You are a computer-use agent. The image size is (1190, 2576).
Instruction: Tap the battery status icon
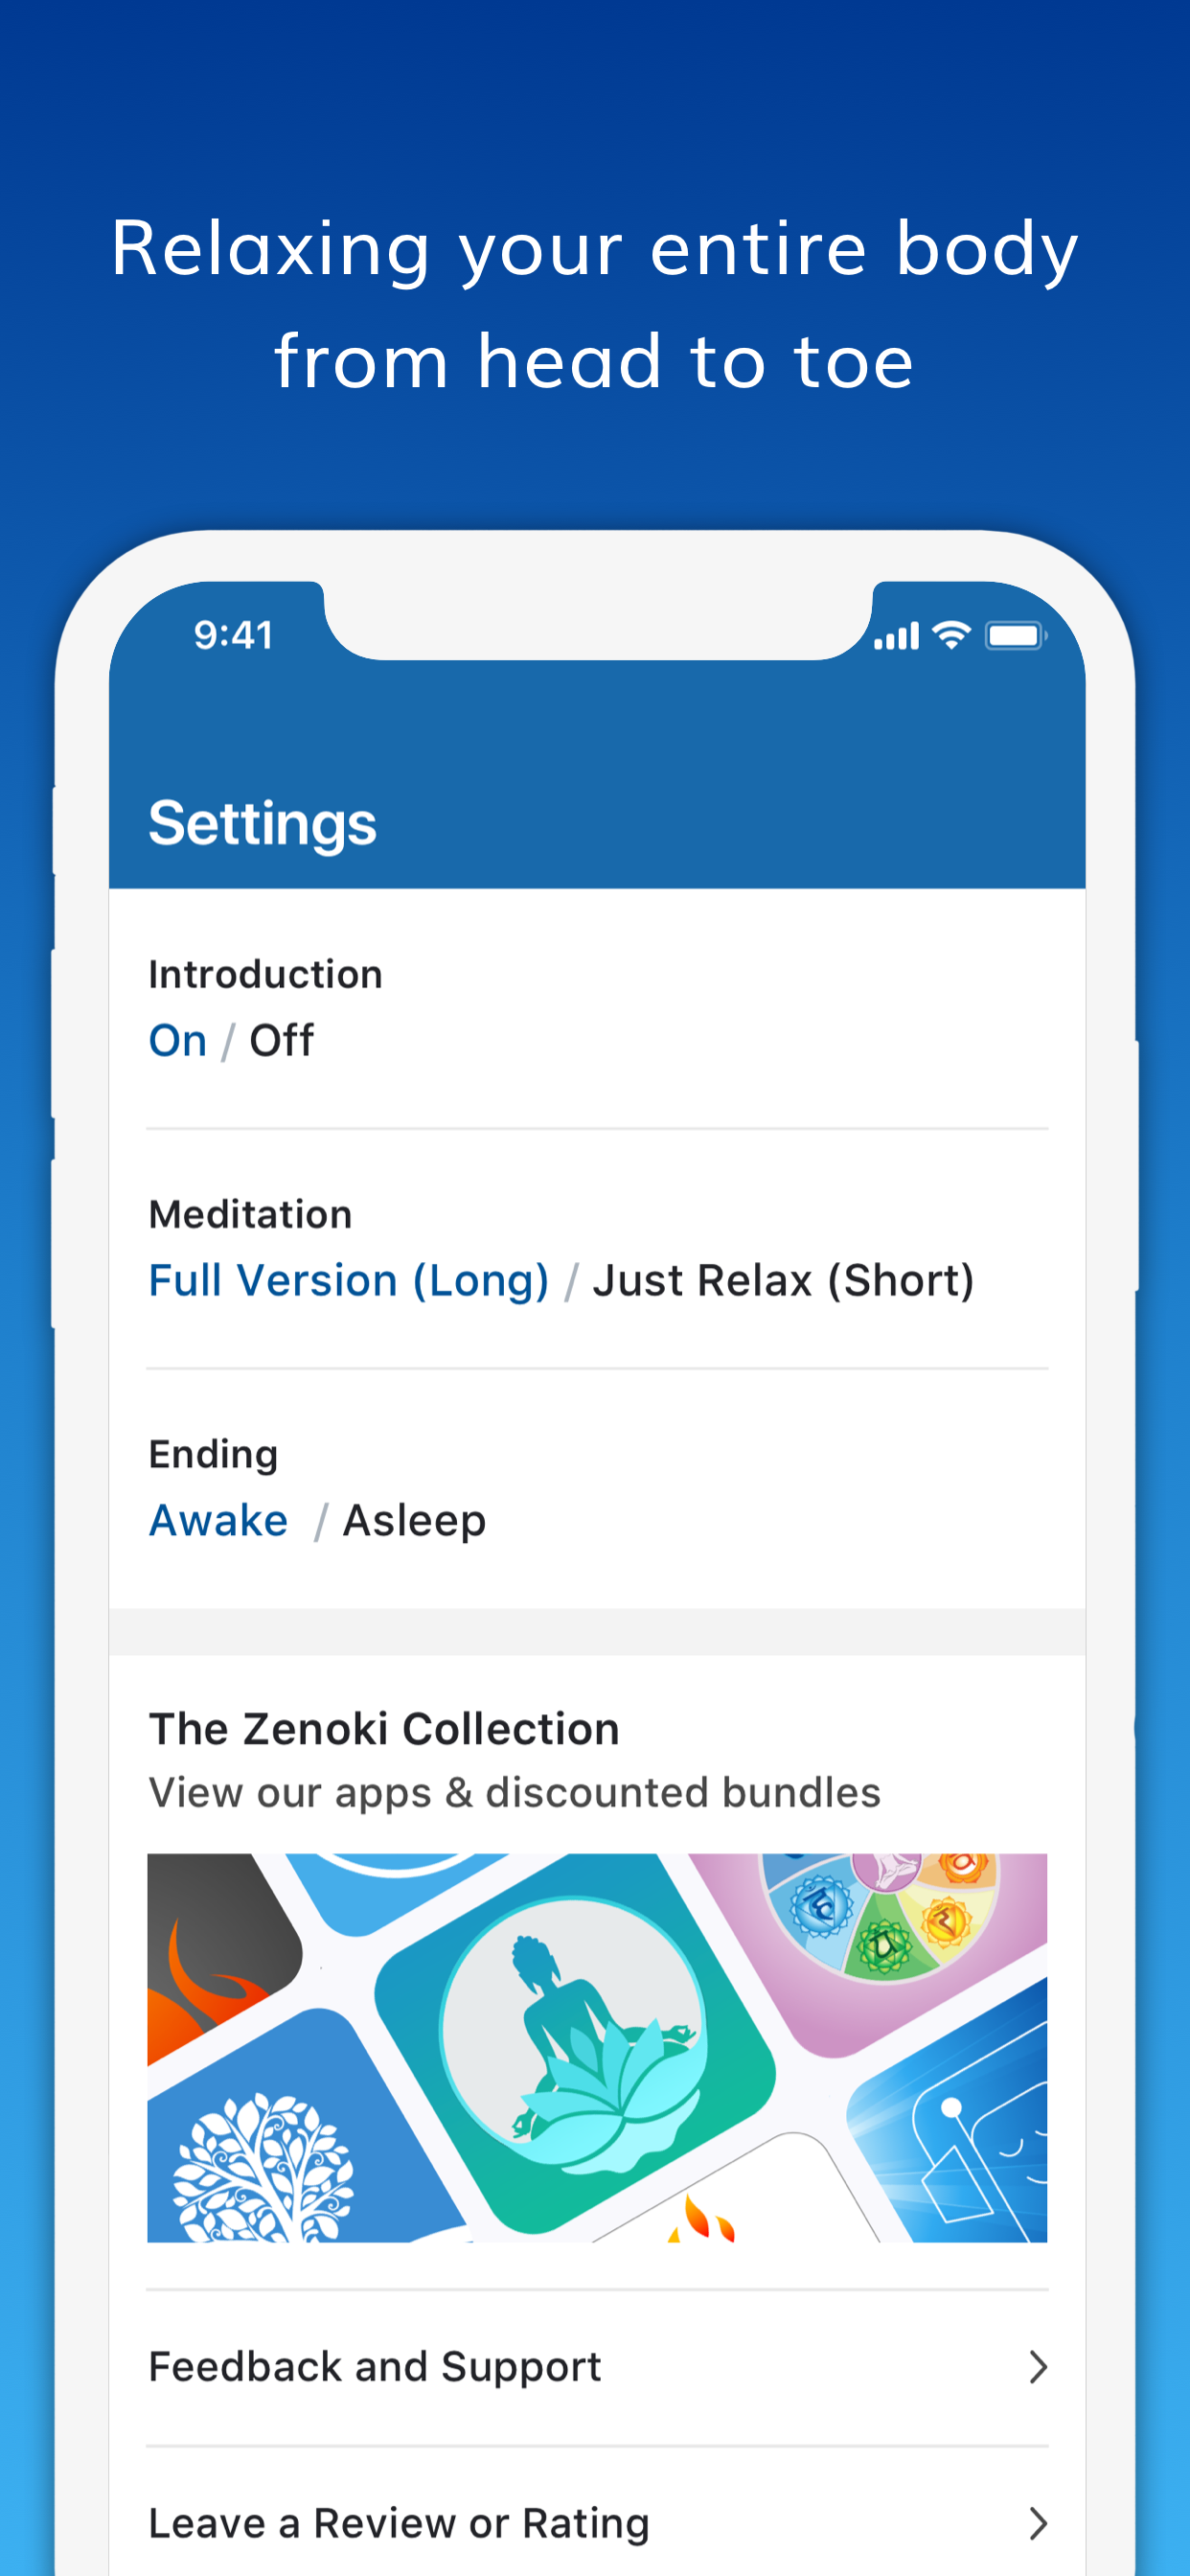(1015, 636)
